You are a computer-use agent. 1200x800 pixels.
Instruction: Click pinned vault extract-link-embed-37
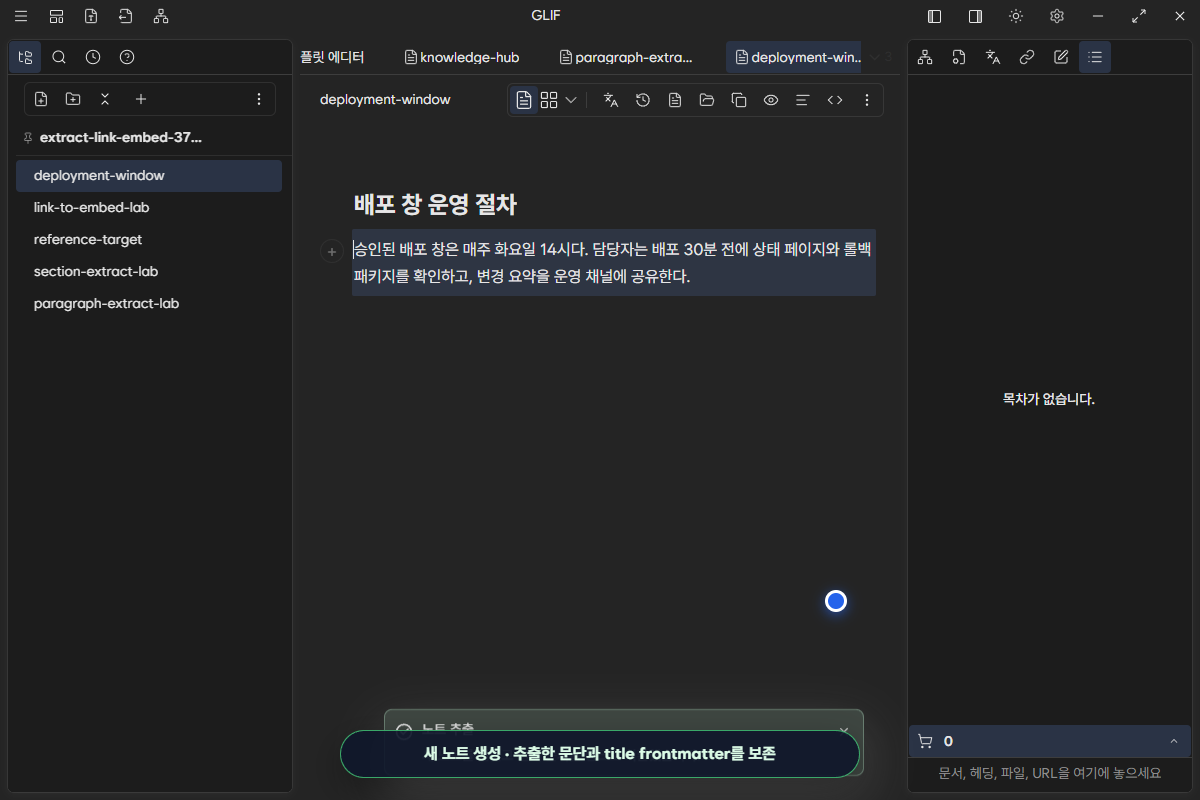pyautogui.click(x=120, y=137)
